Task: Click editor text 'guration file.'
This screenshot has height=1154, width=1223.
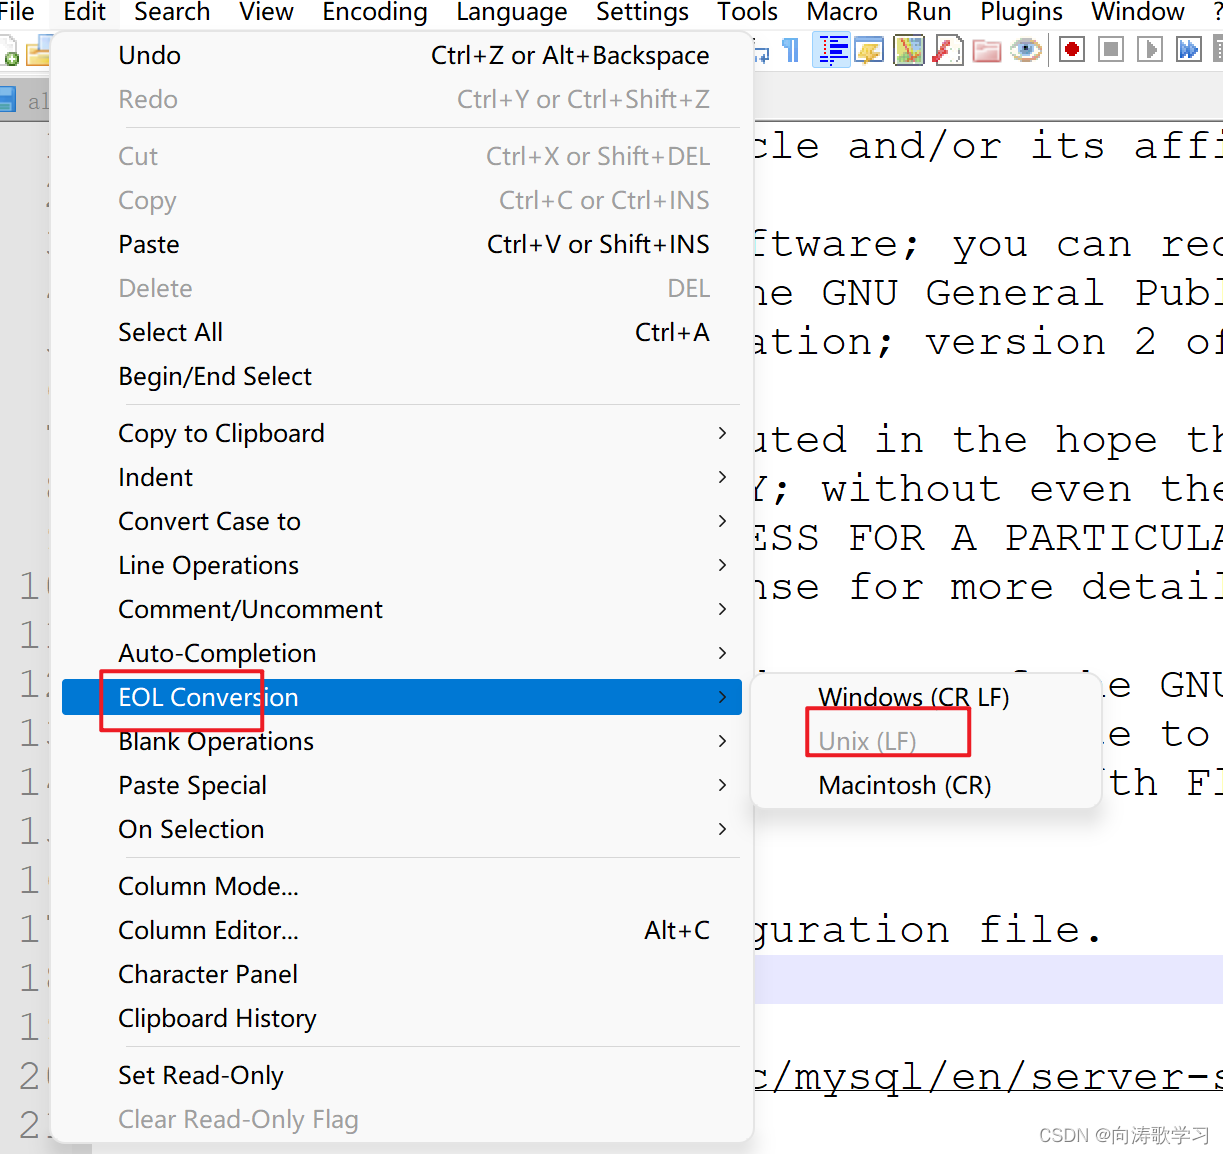Action: click(927, 930)
